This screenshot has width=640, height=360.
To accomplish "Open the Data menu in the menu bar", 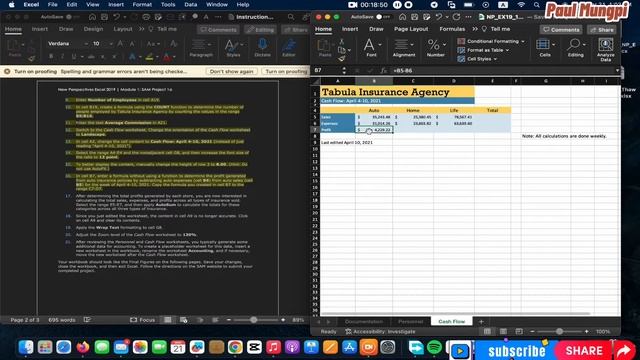I will pos(190,4).
